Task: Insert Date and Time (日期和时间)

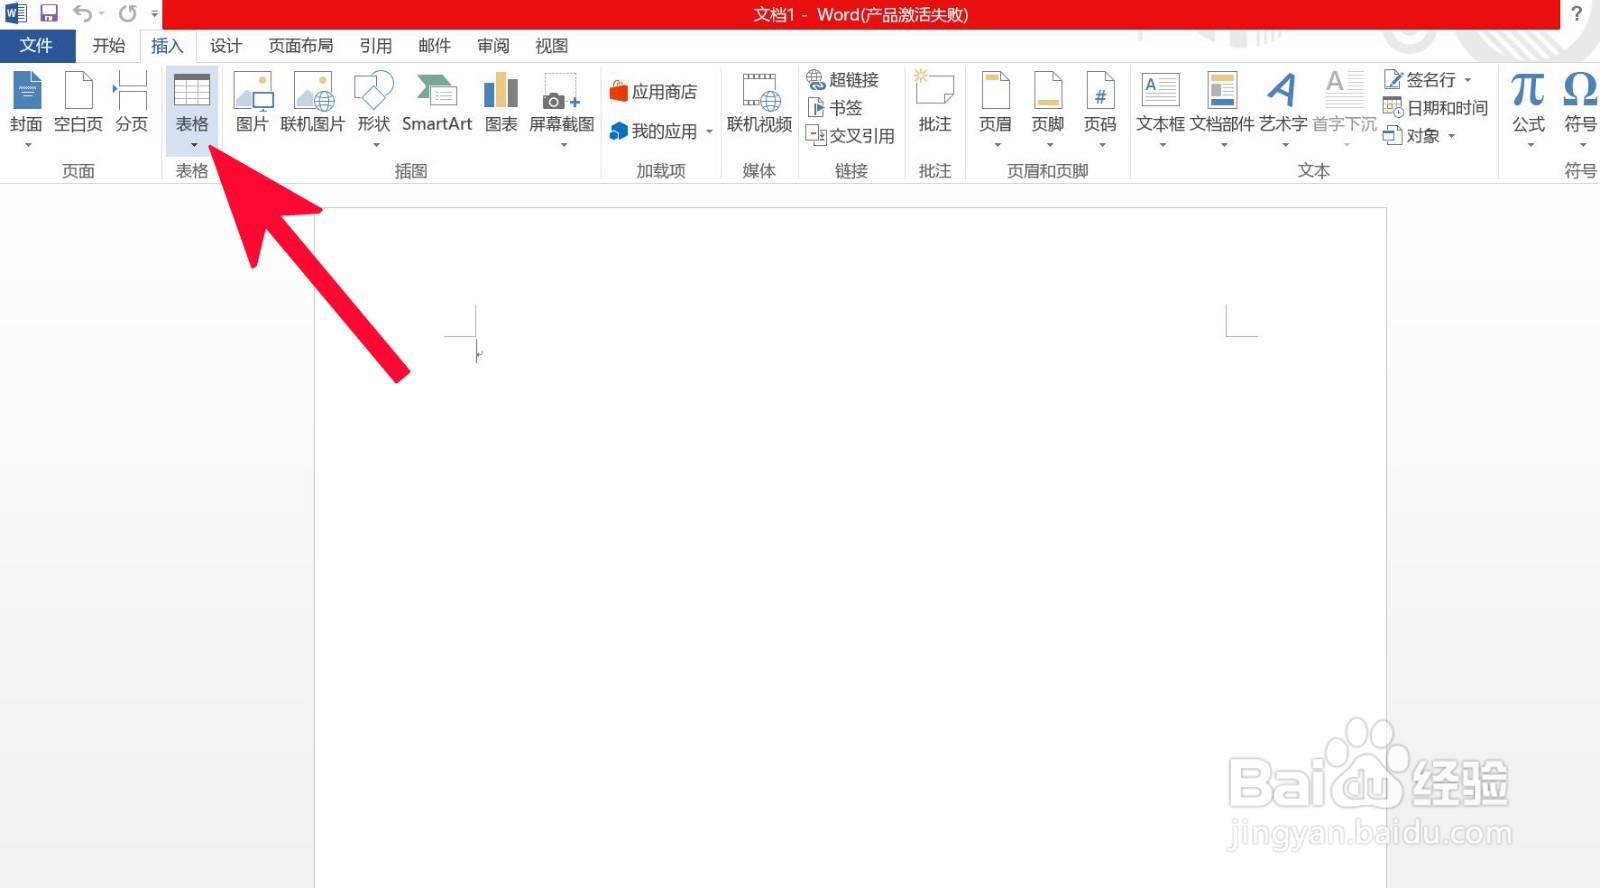Action: [x=1436, y=107]
